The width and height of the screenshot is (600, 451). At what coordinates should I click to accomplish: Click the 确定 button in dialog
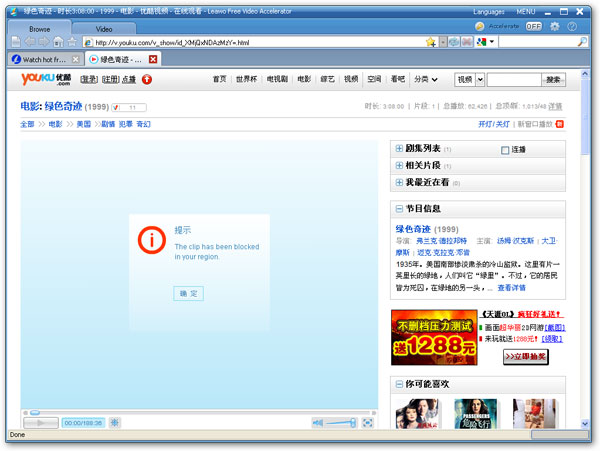click(188, 293)
